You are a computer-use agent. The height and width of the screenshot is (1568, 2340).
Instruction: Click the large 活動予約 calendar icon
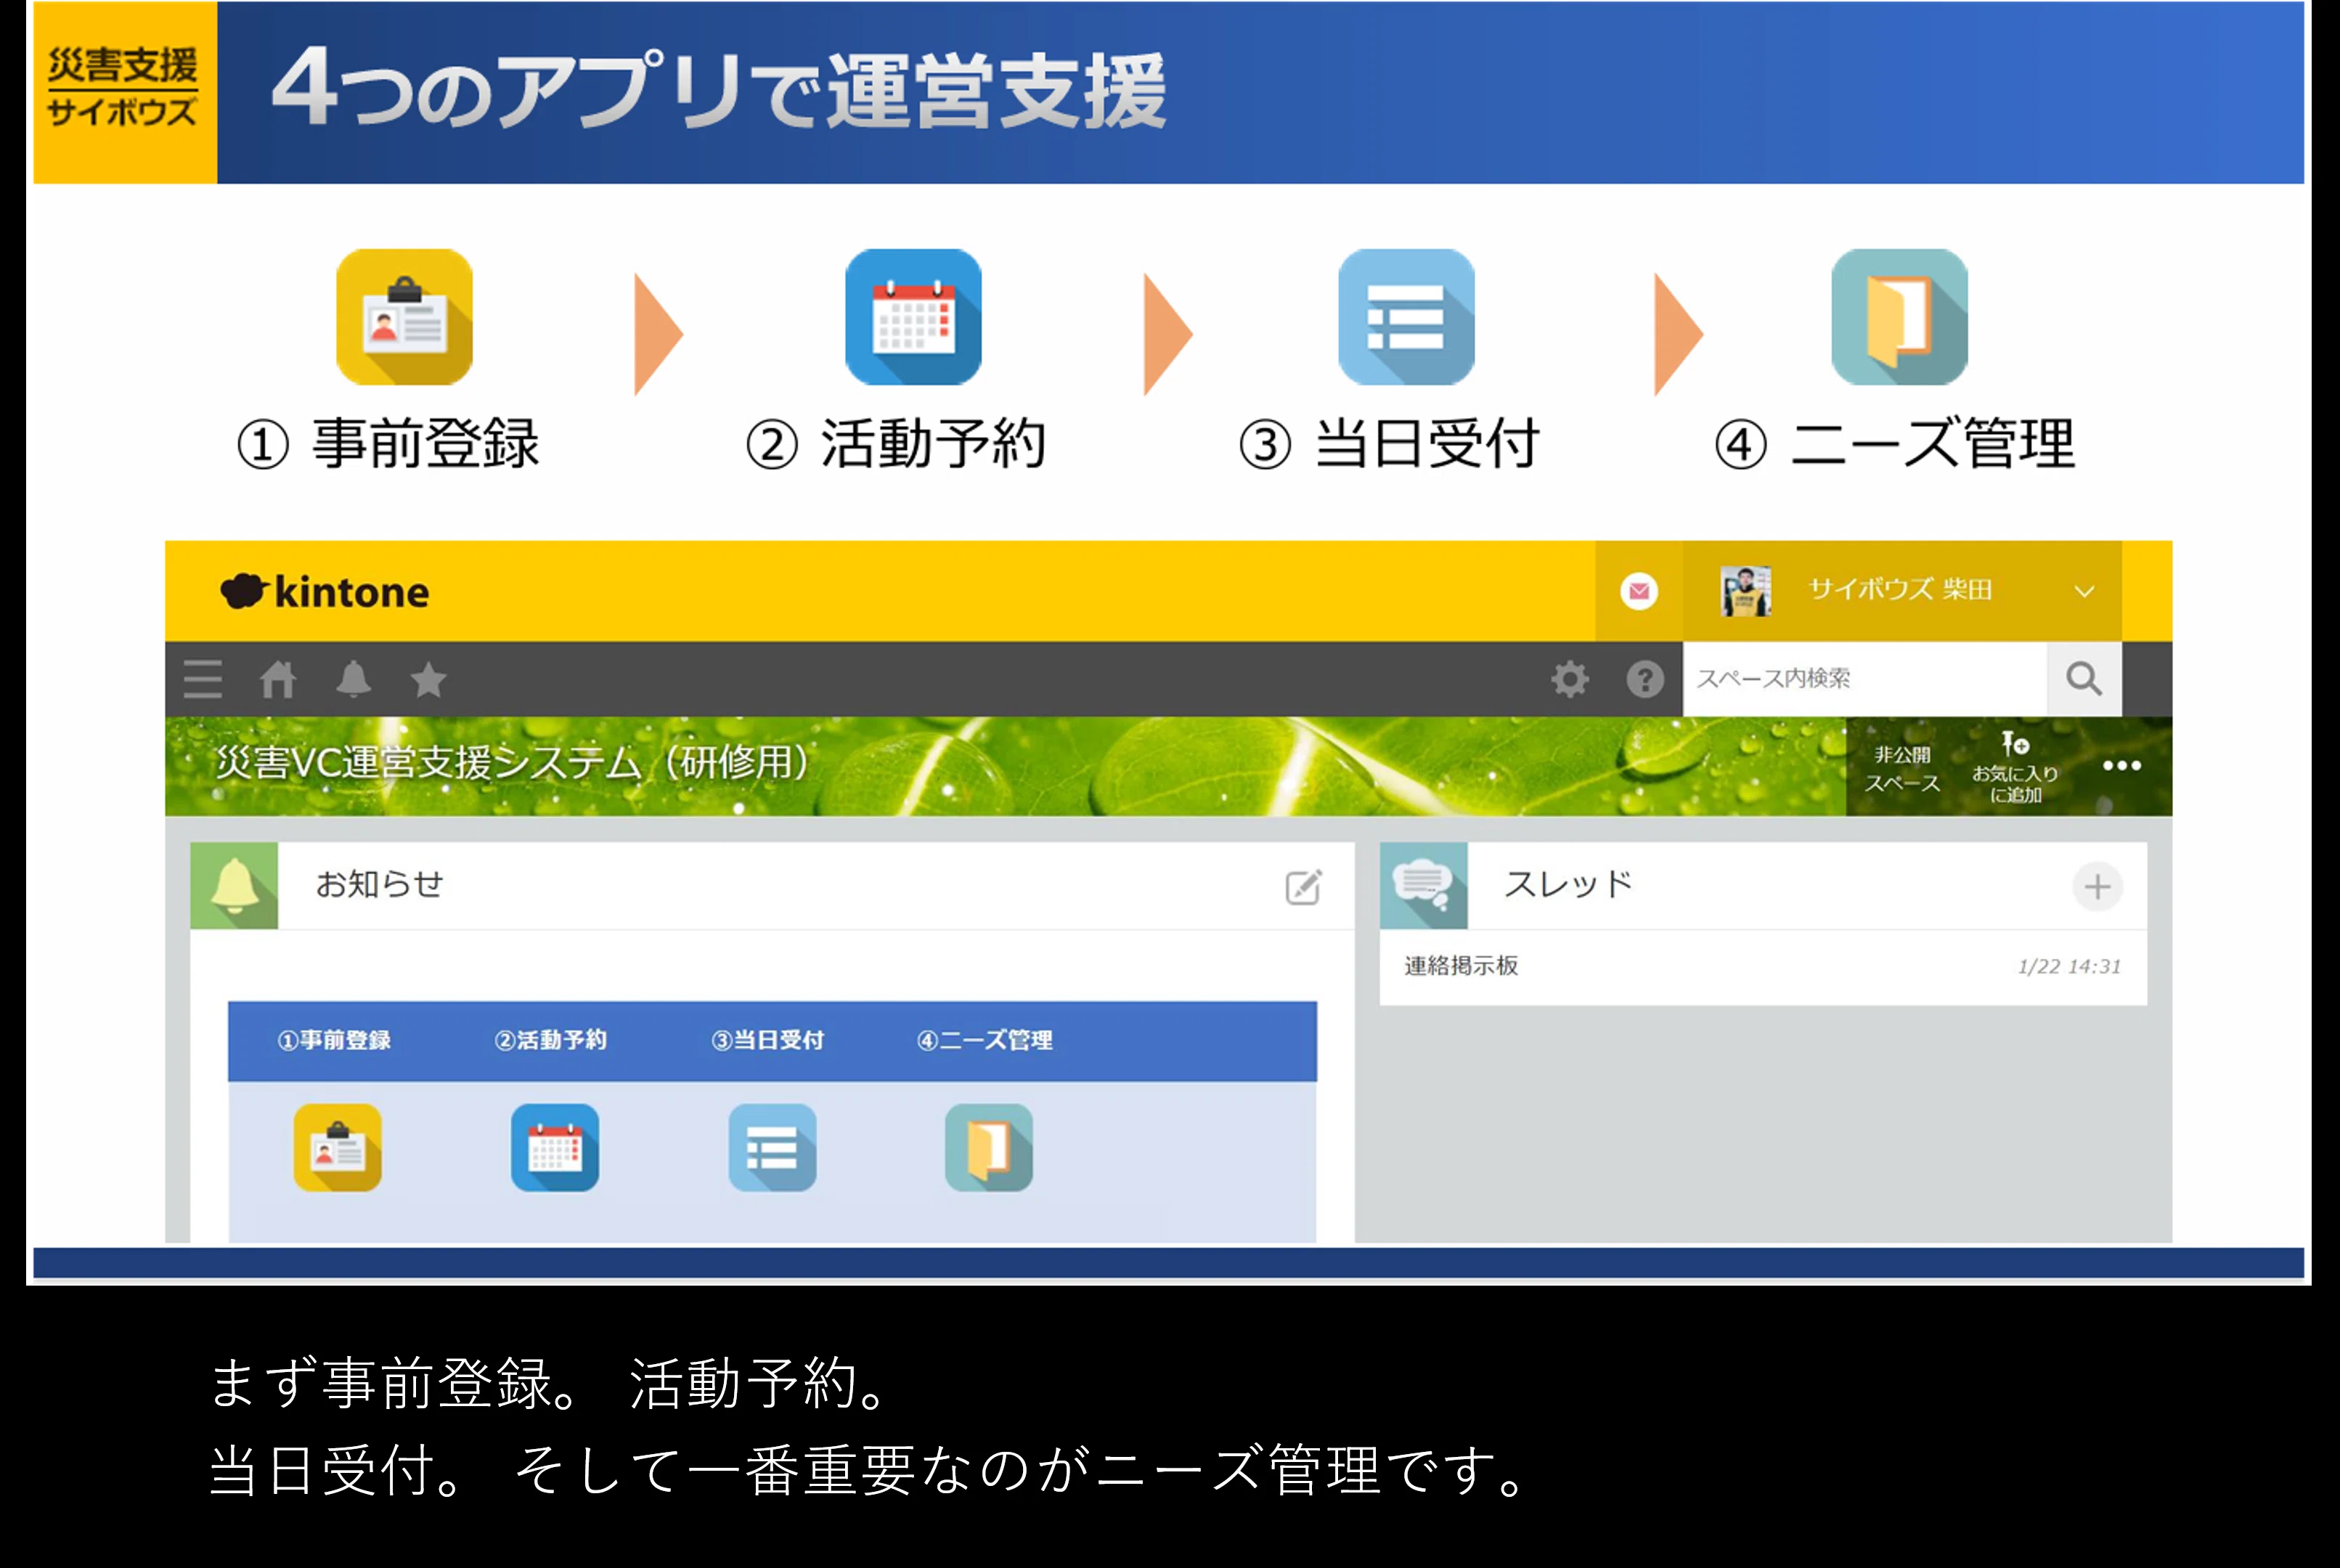913,317
